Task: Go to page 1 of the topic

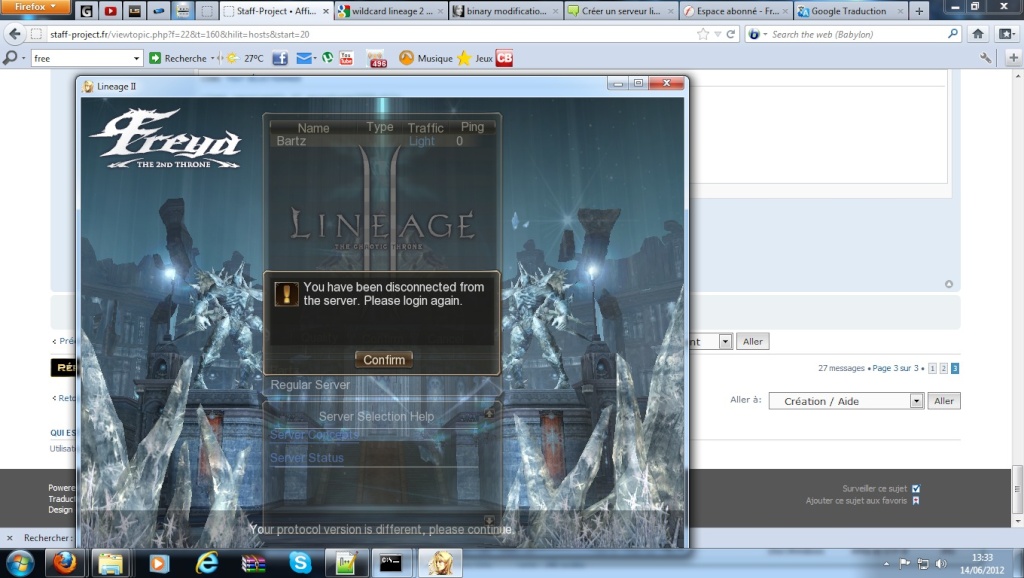Action: 933,368
